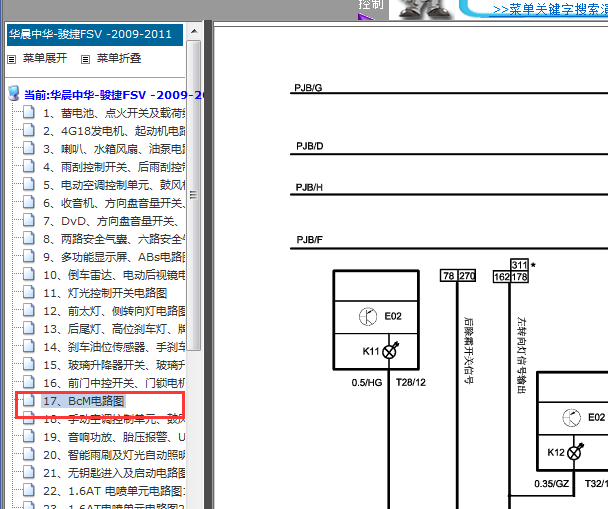This screenshot has width=608, height=509.
Task: Click the 178 reference box in diagram
Action: pos(520,277)
